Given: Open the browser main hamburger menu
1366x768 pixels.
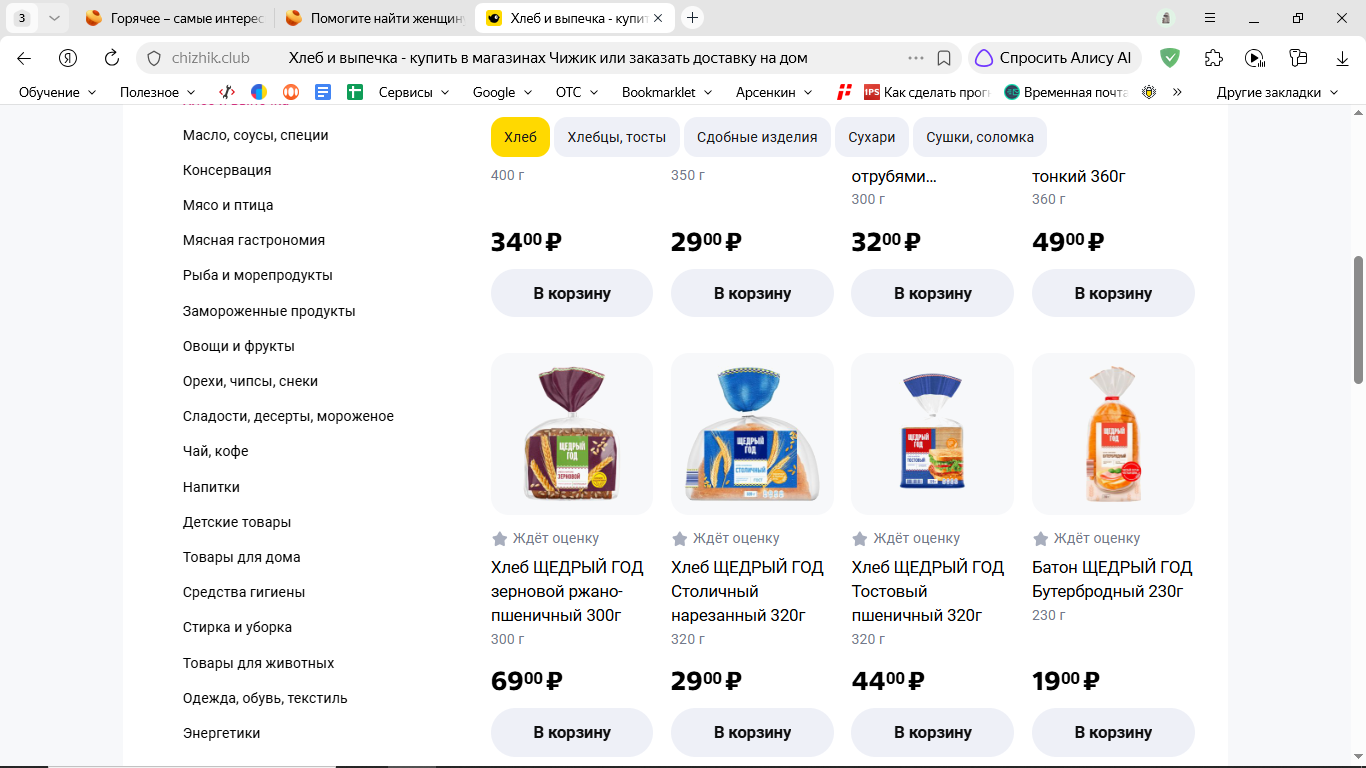Looking at the screenshot, I should point(1210,18).
